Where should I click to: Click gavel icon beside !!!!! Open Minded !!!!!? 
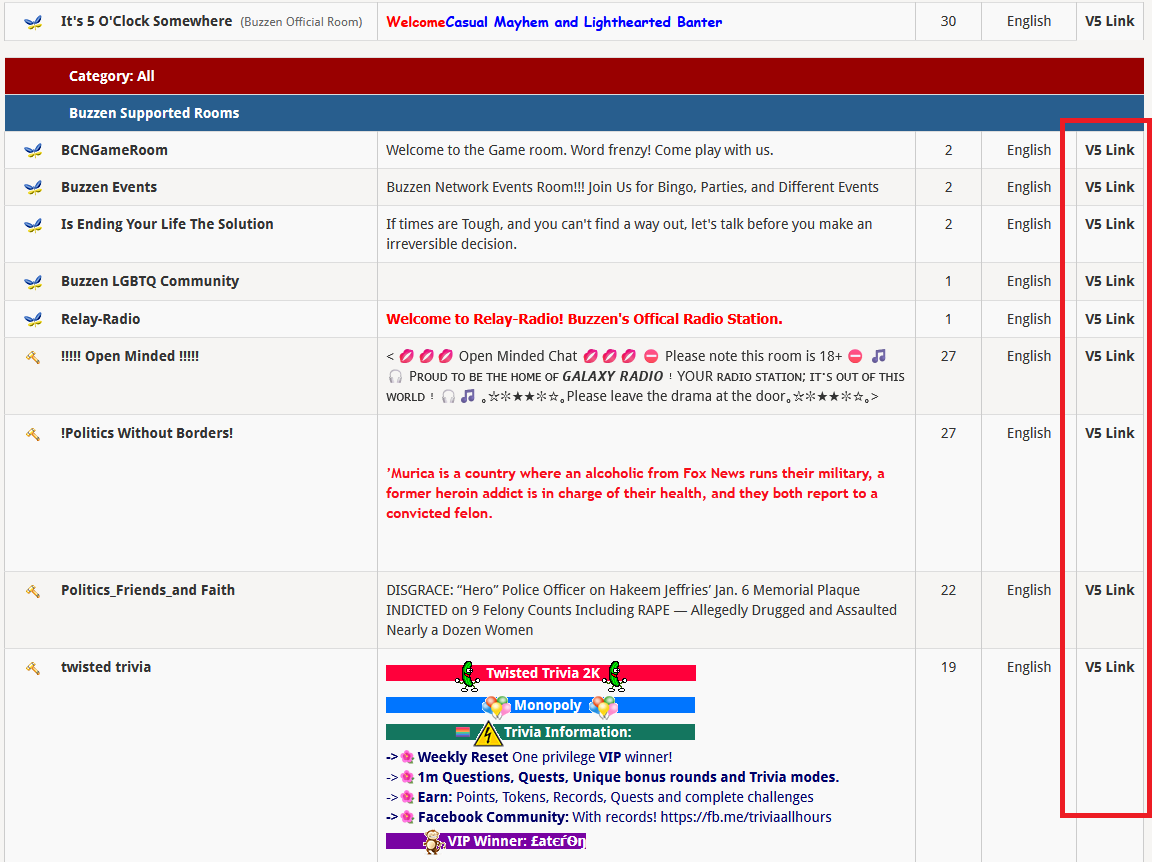click(x=33, y=356)
